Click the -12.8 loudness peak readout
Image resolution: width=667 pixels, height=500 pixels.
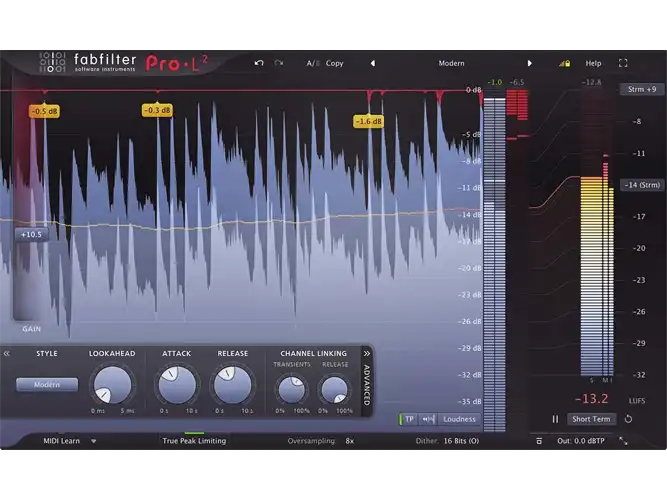click(x=592, y=82)
